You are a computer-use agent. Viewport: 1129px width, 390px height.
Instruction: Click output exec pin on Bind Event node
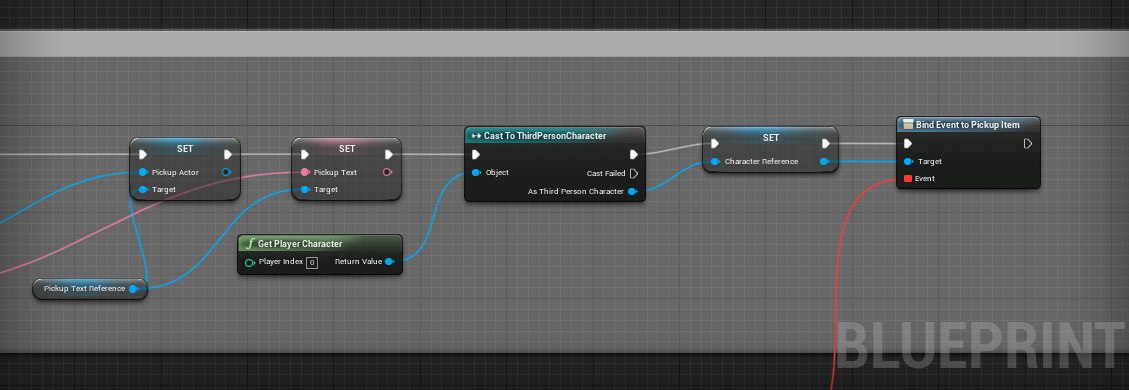tap(1027, 144)
